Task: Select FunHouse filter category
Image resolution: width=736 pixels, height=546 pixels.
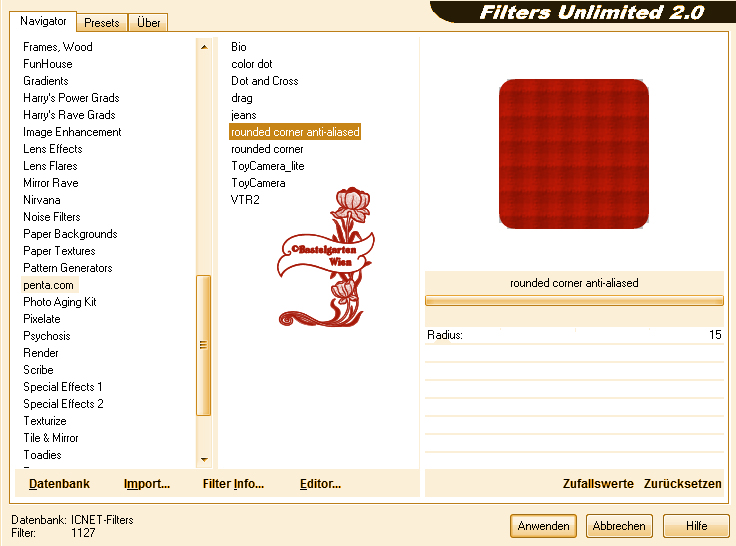Action: pyautogui.click(x=48, y=64)
